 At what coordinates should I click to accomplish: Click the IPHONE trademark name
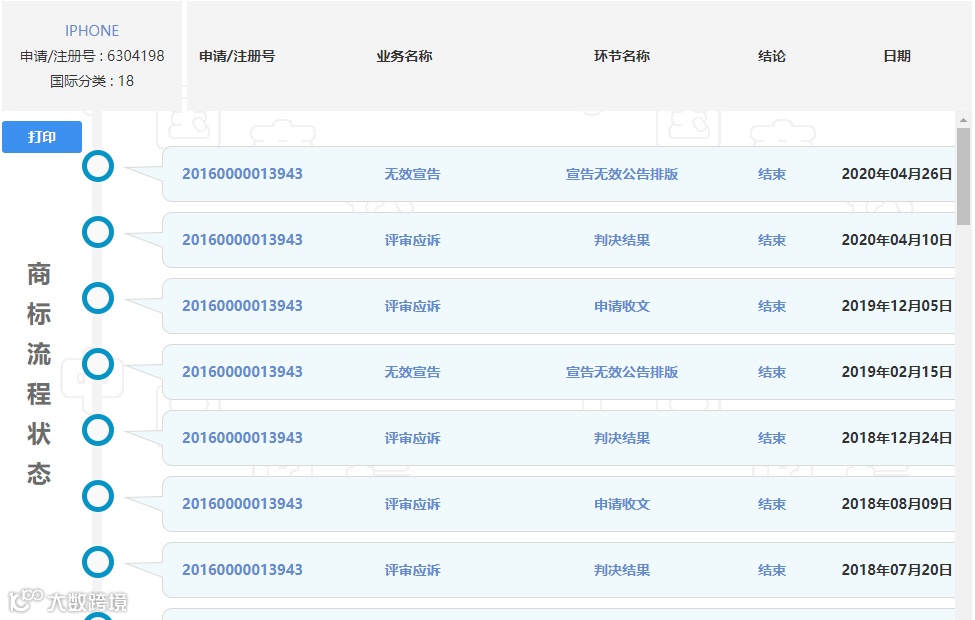(x=92, y=30)
